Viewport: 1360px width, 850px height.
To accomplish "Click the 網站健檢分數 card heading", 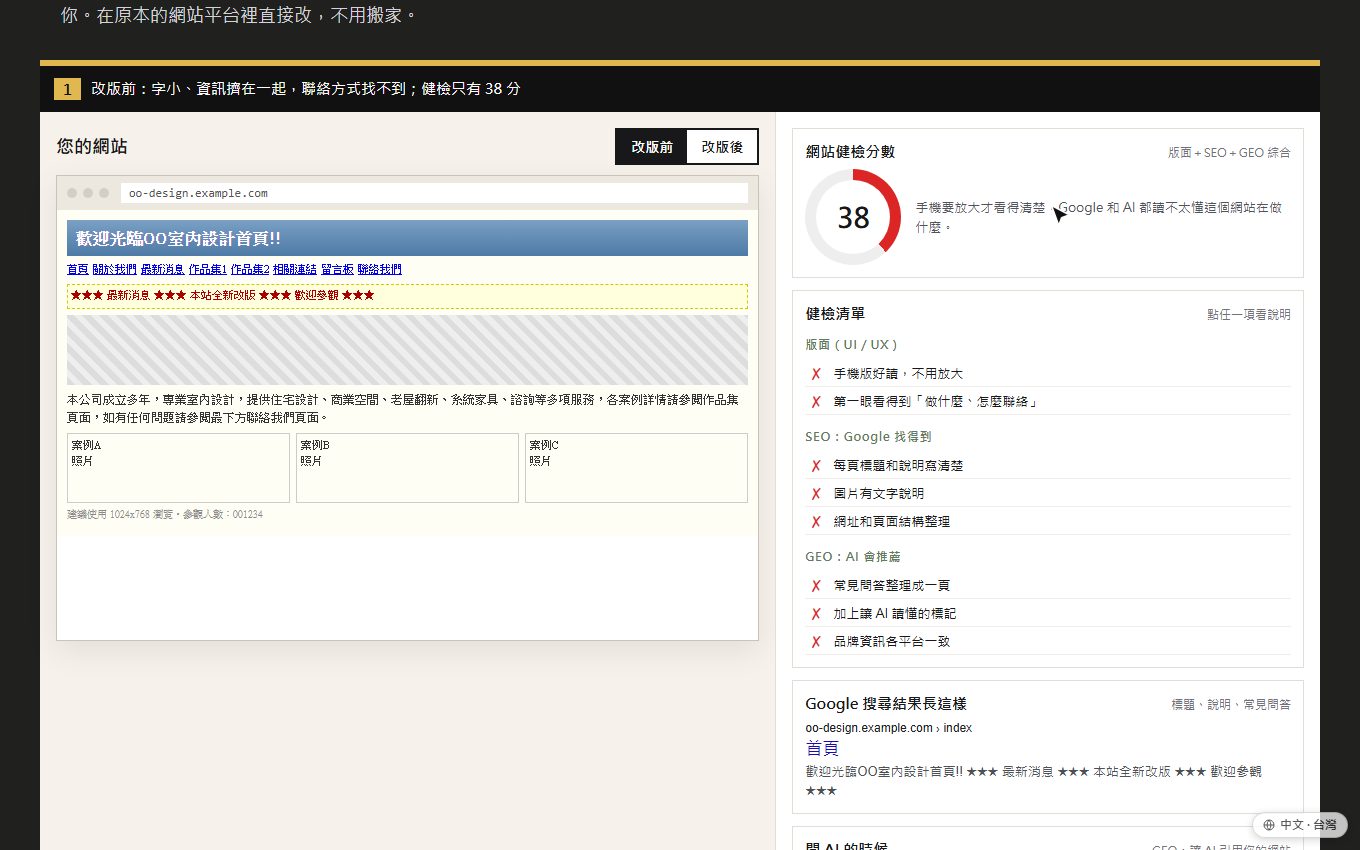I will [x=850, y=152].
